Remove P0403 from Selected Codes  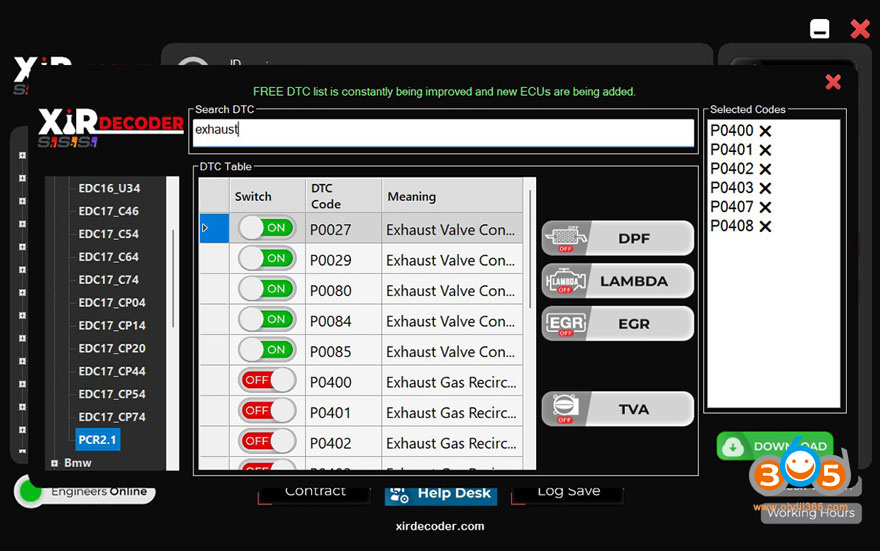pos(765,188)
